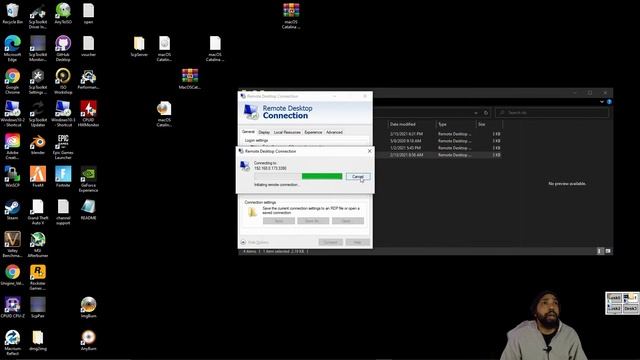Select the Microsoft Edge desktop shortcut

coord(13,48)
